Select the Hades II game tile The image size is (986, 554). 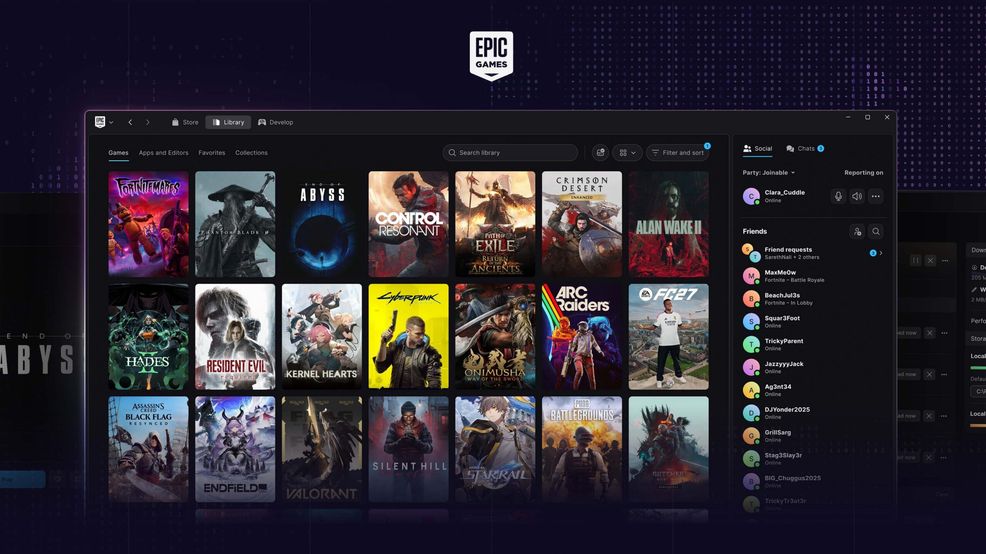point(148,336)
